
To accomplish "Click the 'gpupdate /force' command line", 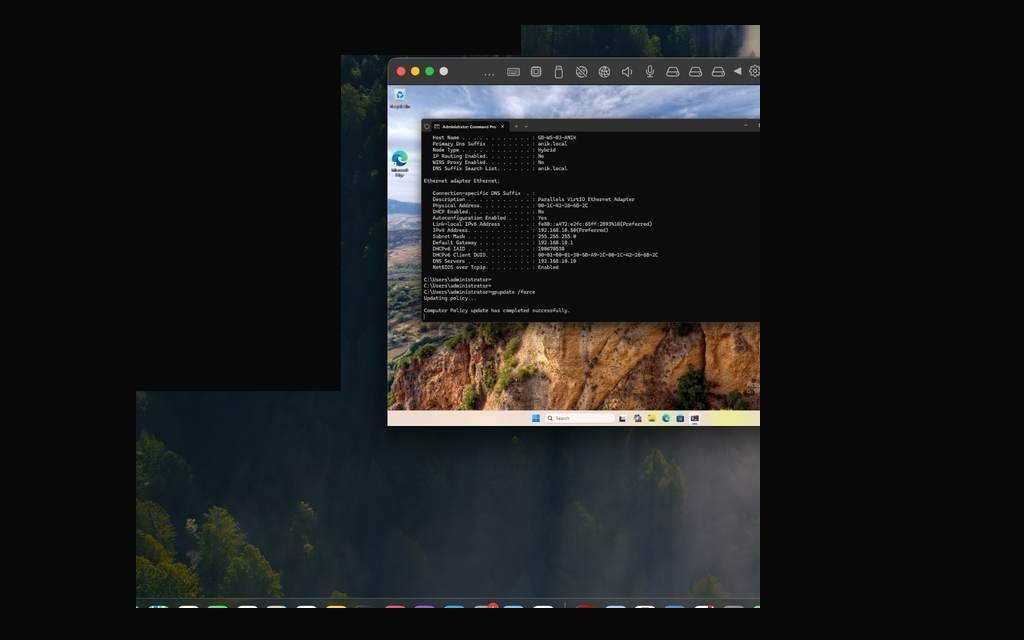I will (479, 292).
